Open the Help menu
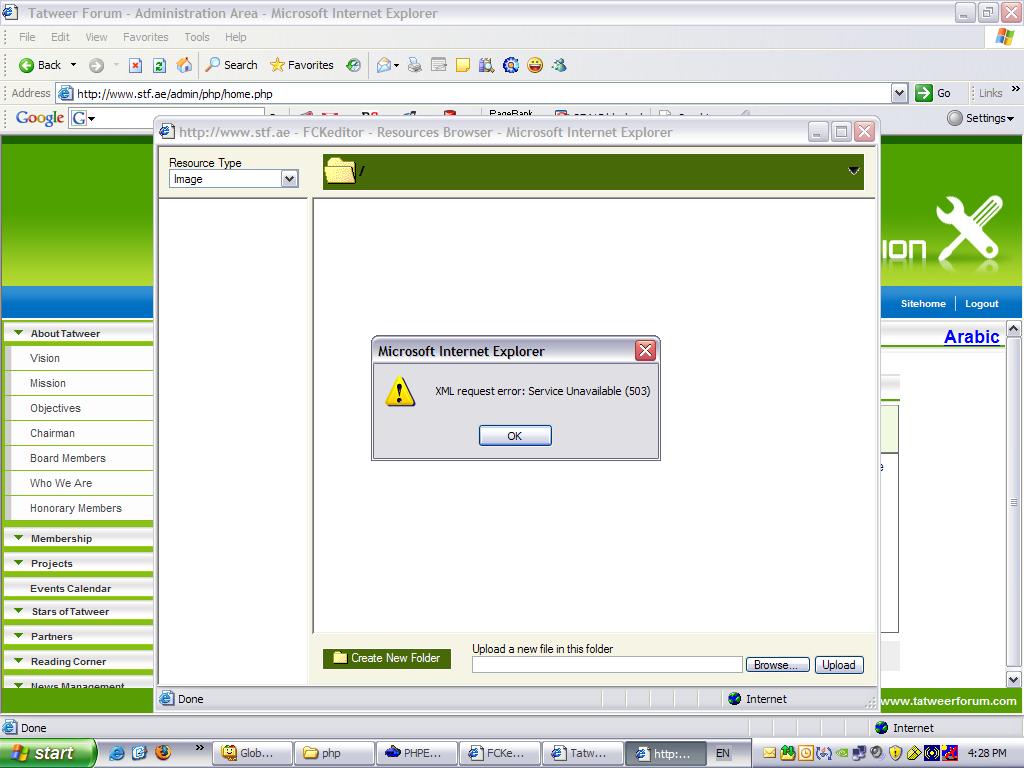The width and height of the screenshot is (1024, 768). [236, 37]
